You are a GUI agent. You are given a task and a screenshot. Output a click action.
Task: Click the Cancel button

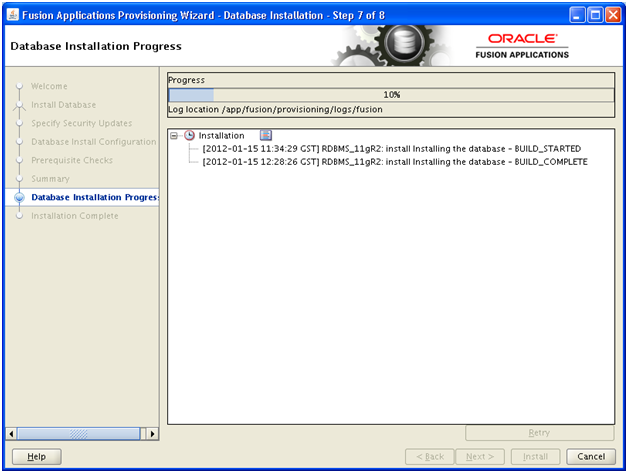pyautogui.click(x=591, y=457)
